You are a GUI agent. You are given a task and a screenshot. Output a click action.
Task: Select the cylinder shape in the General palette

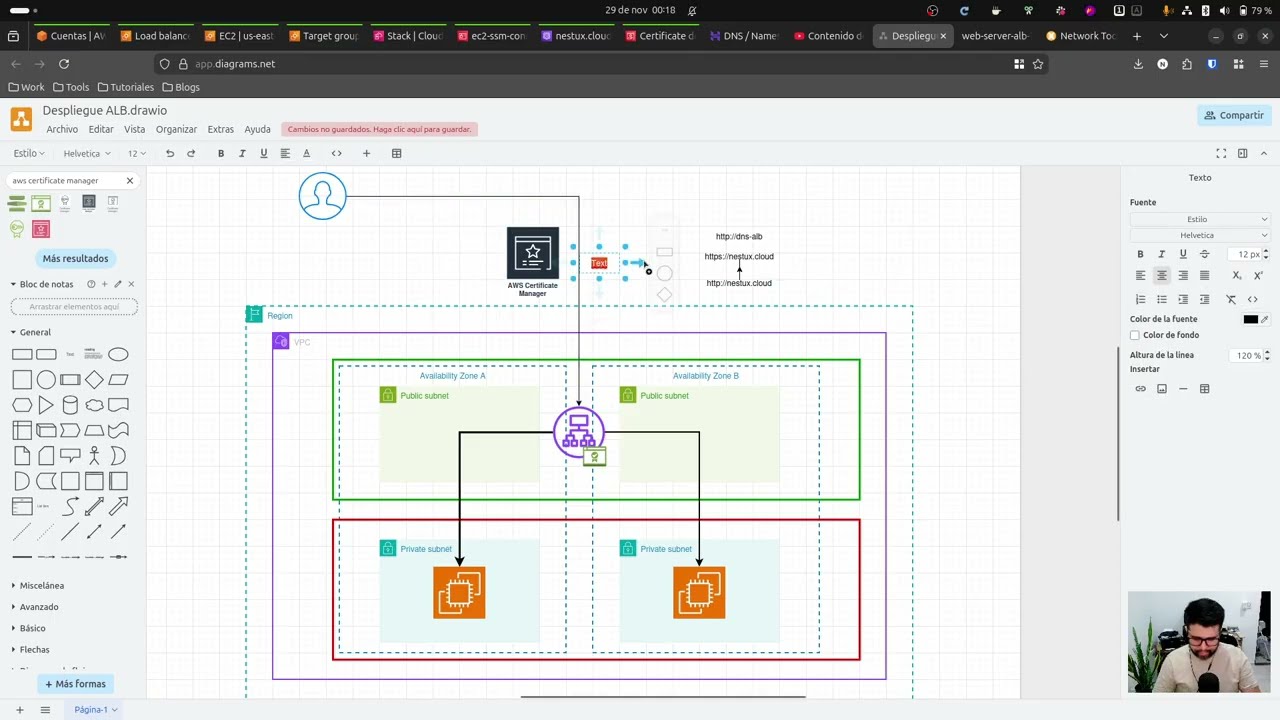(x=70, y=405)
